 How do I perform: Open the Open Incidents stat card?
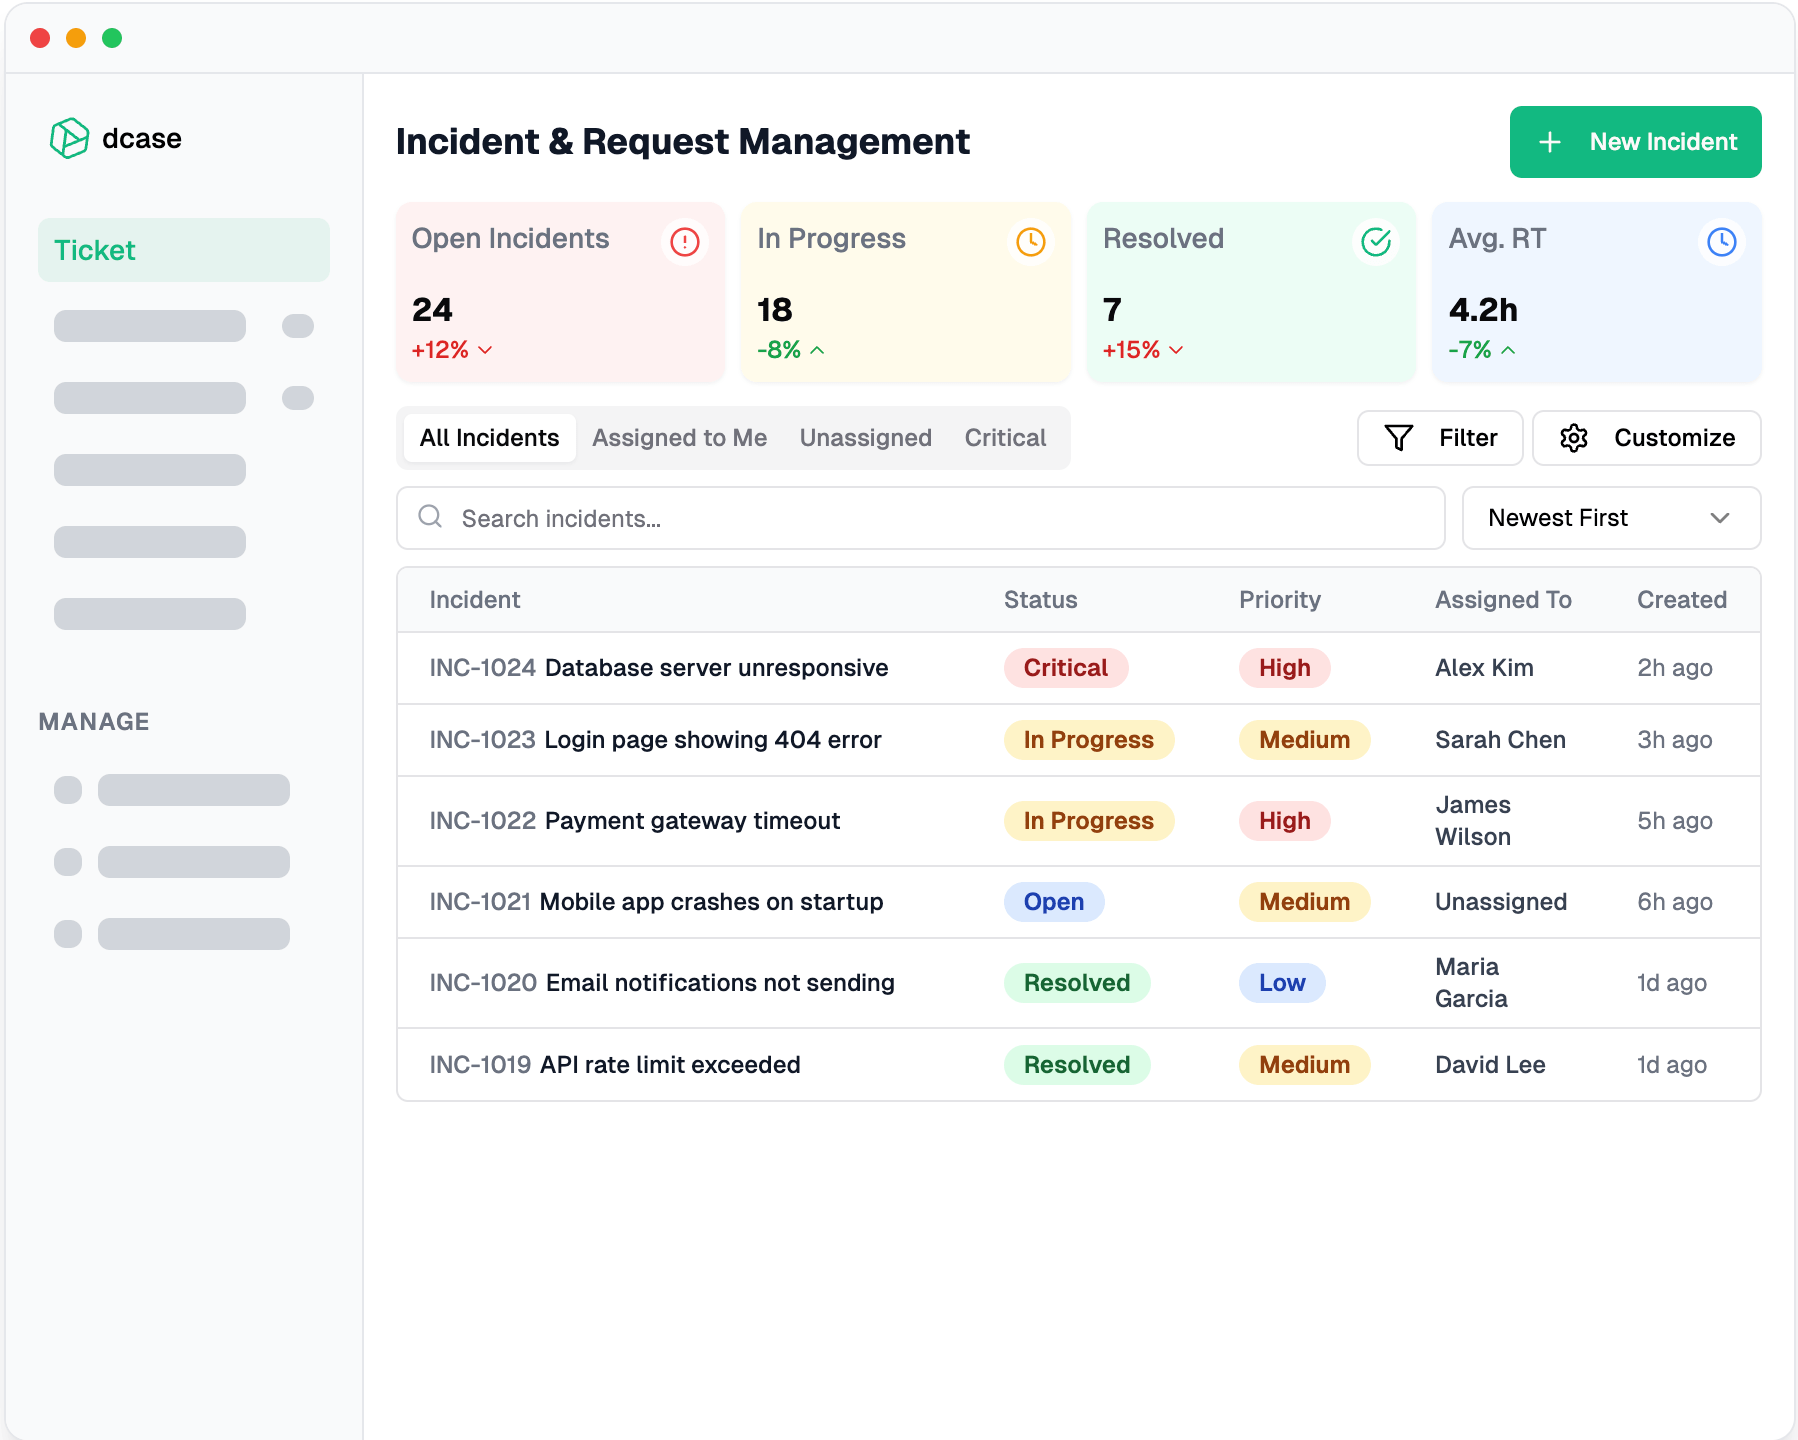tap(560, 292)
